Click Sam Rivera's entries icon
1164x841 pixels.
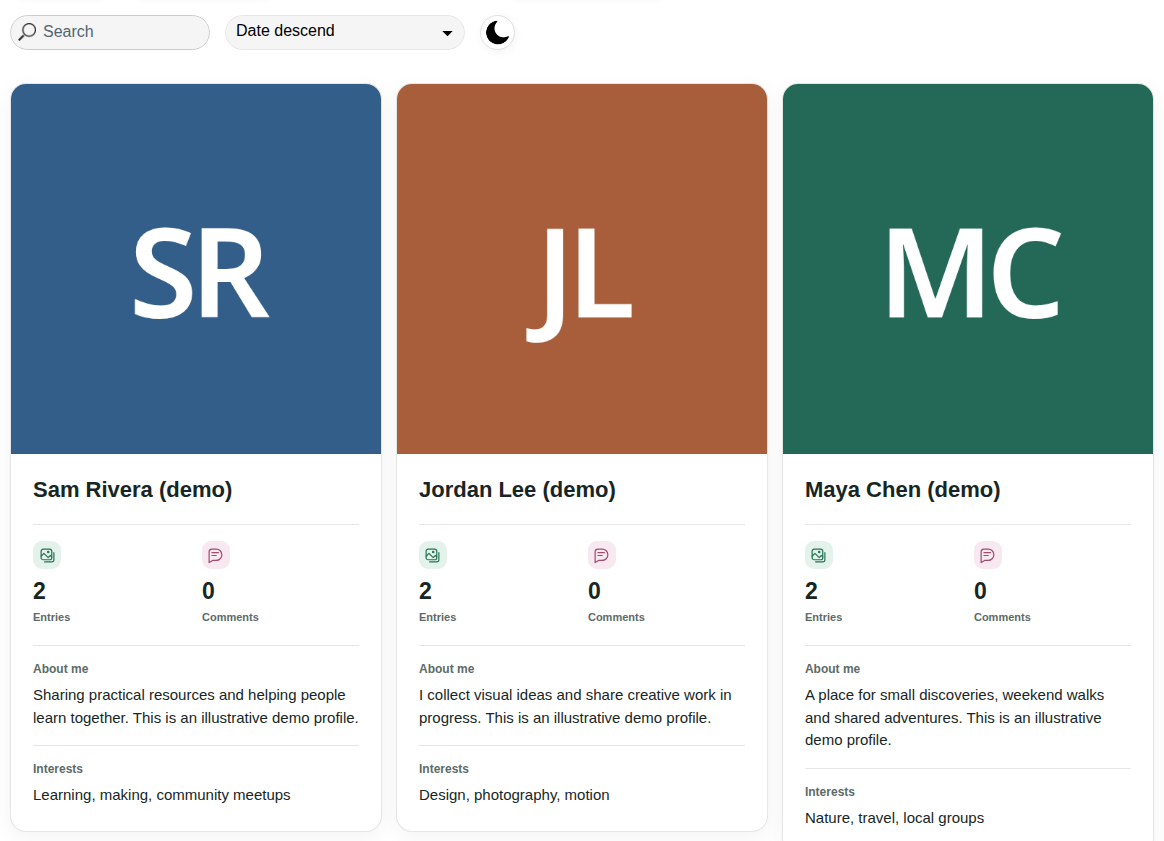(47, 555)
